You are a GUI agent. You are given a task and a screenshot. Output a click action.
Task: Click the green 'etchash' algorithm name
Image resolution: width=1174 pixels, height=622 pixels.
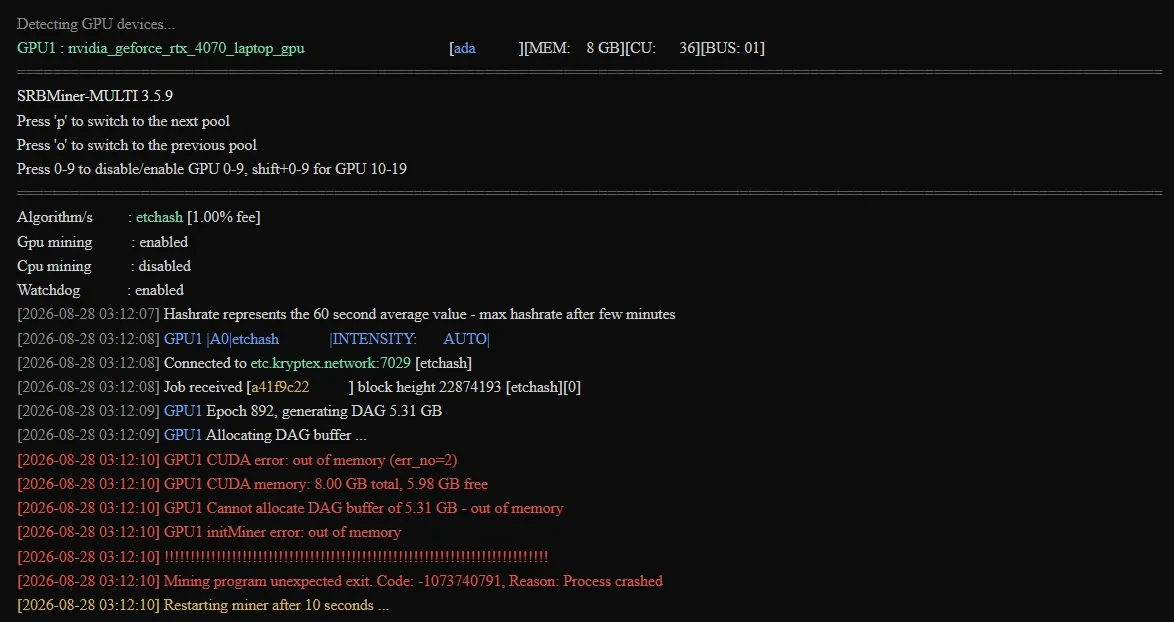click(159, 217)
